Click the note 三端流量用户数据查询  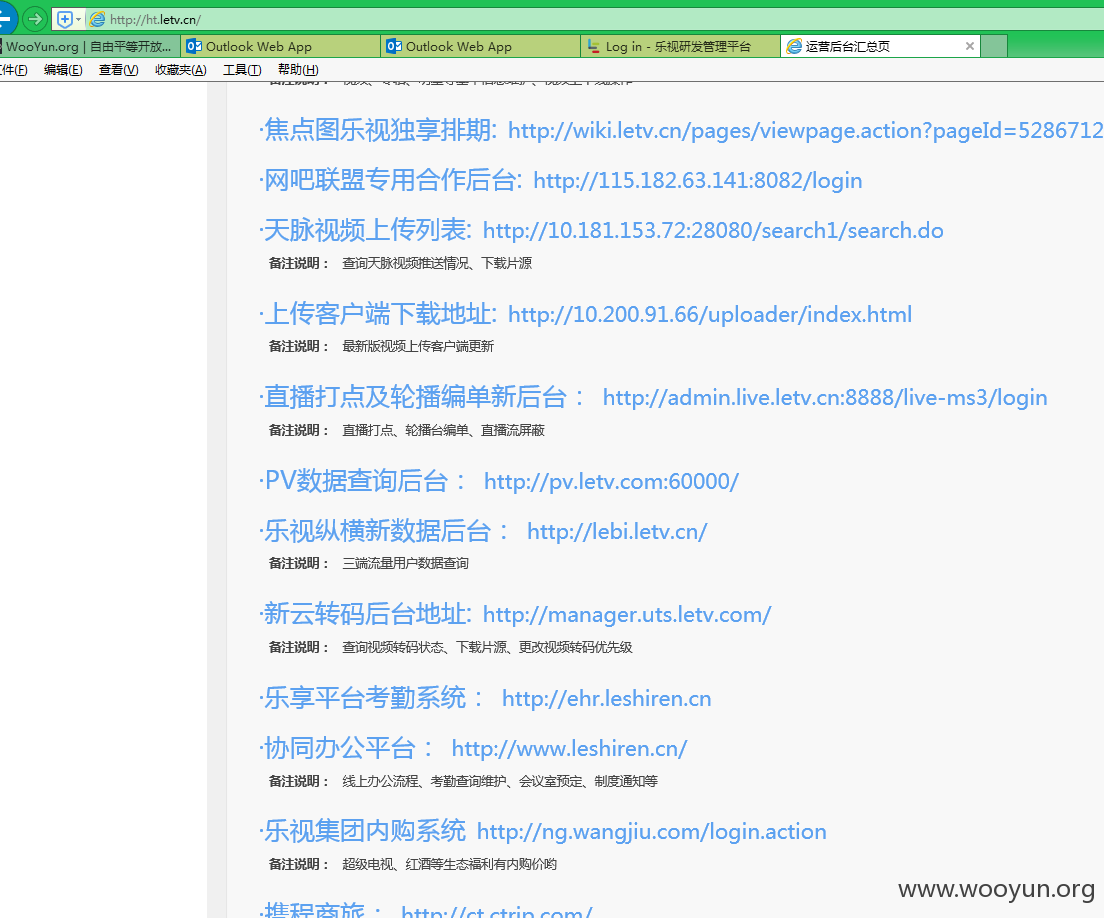click(405, 563)
